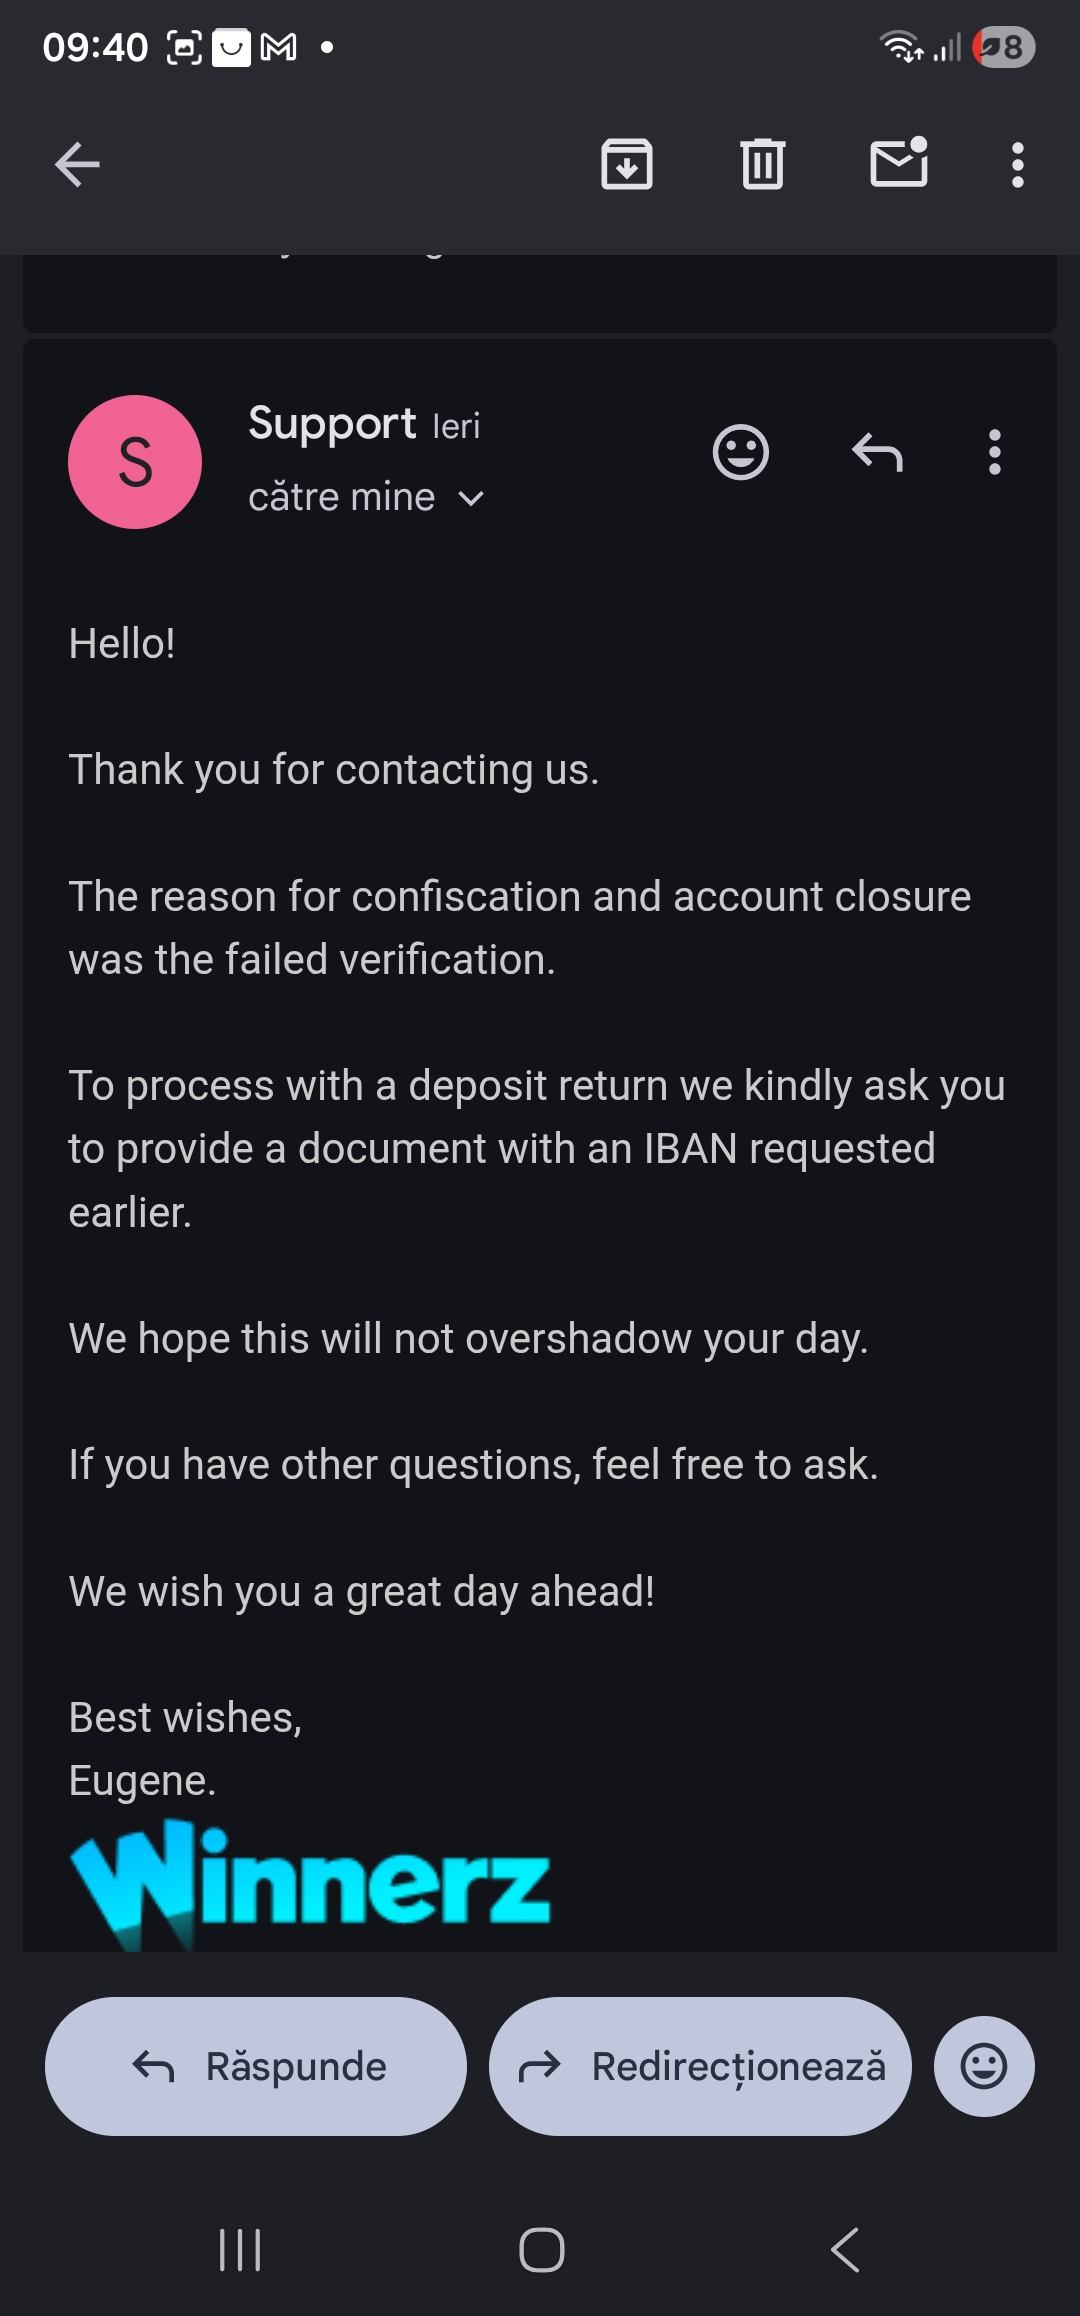
Task: Tap the reply arrow in message header
Action: (877, 452)
